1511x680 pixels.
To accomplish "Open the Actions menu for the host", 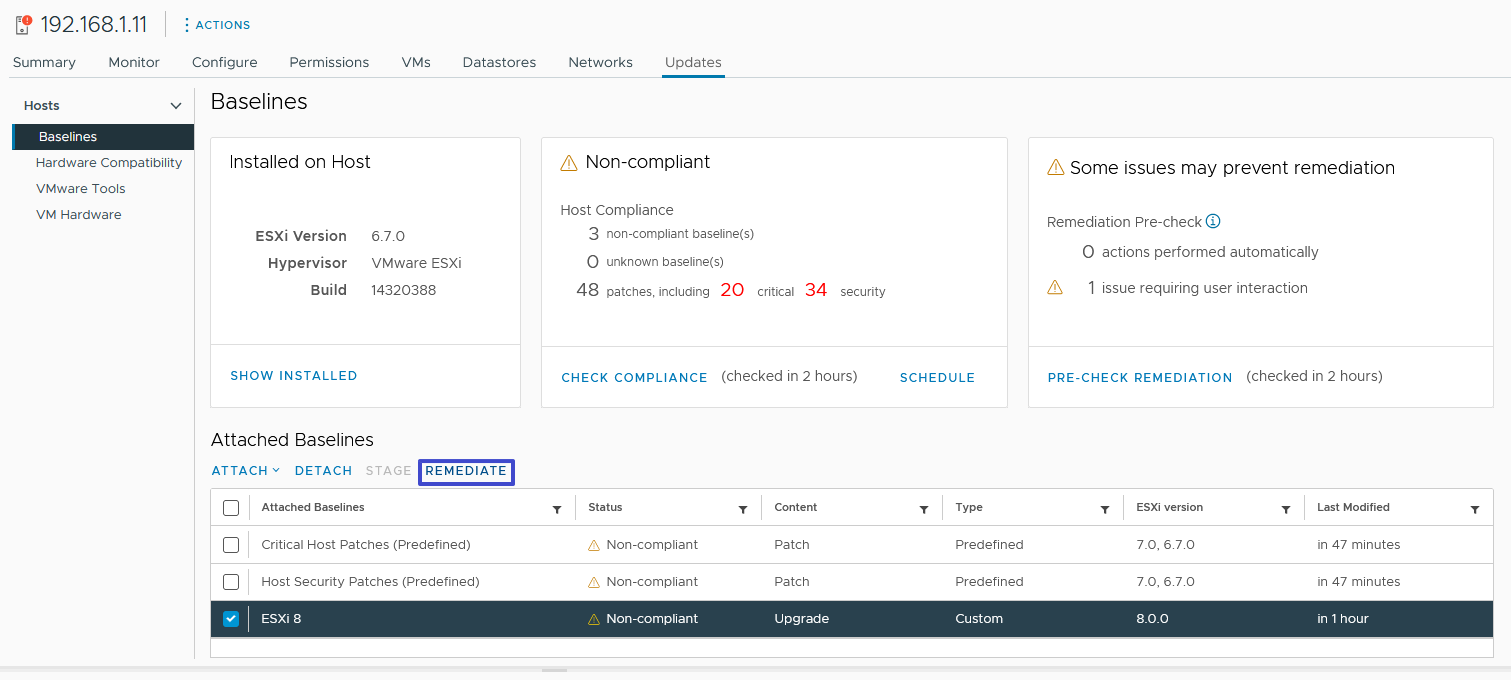I will pyautogui.click(x=216, y=25).
